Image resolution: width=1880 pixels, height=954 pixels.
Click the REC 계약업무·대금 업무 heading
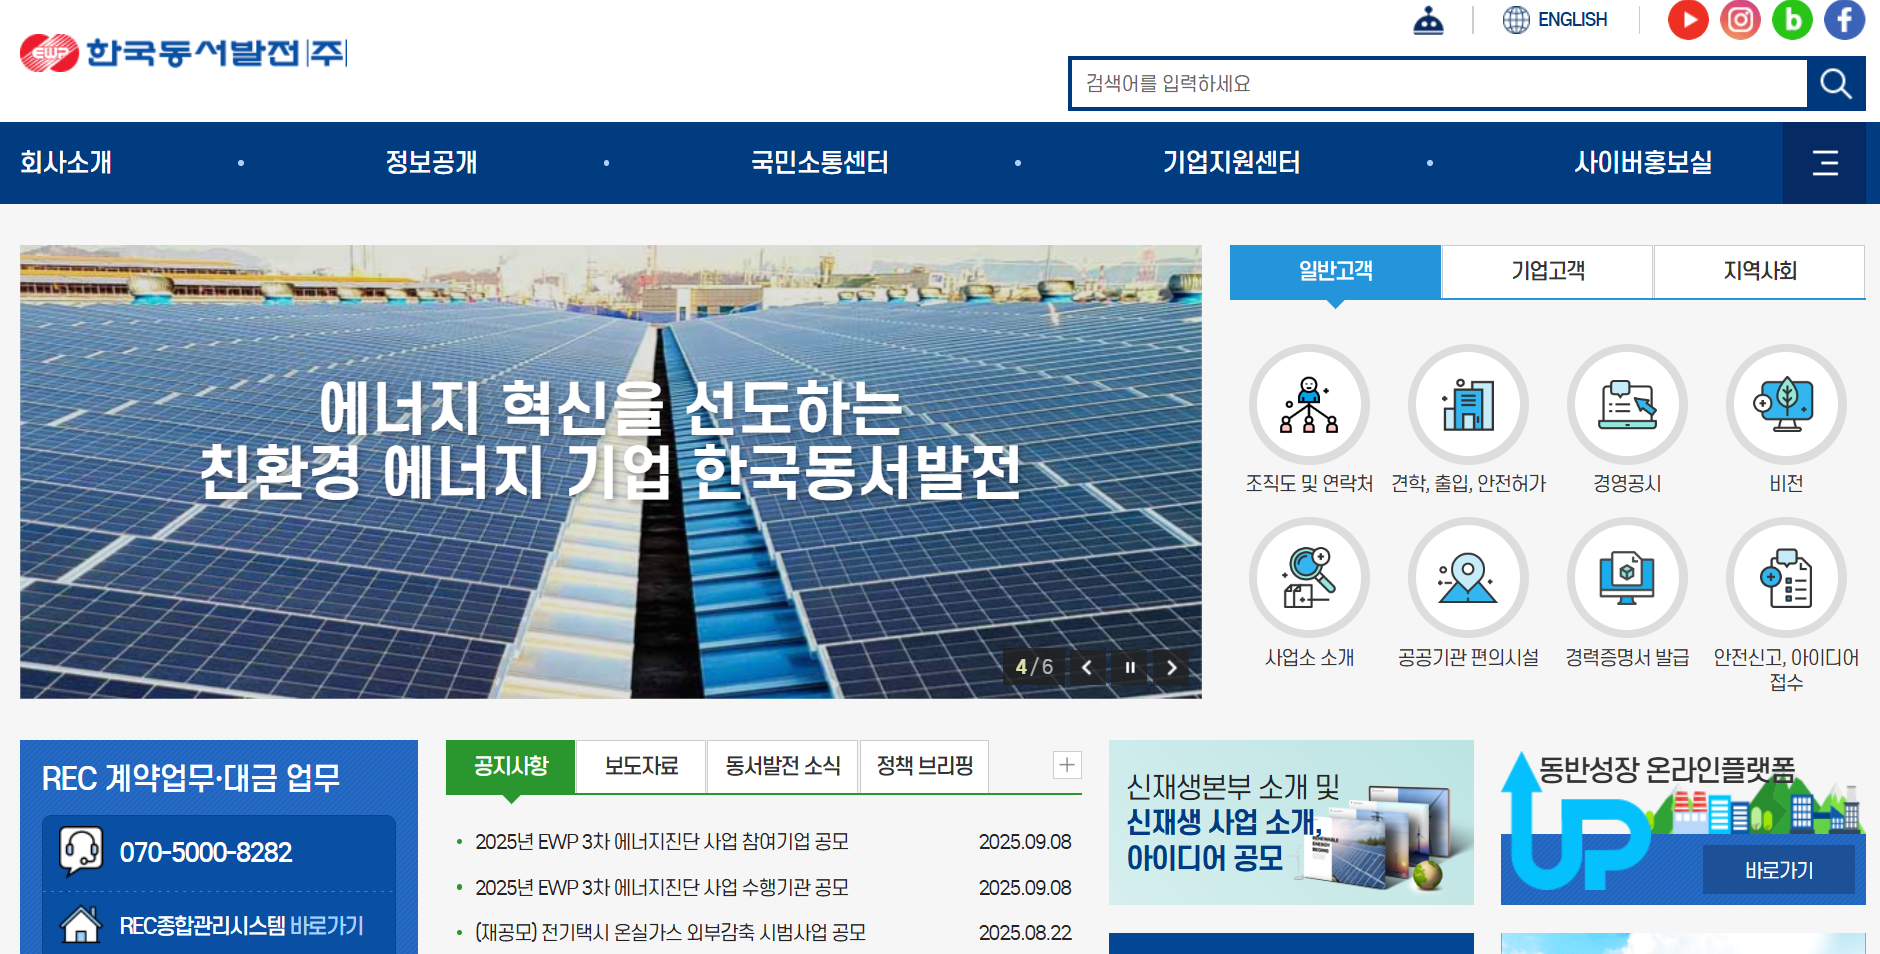[191, 778]
